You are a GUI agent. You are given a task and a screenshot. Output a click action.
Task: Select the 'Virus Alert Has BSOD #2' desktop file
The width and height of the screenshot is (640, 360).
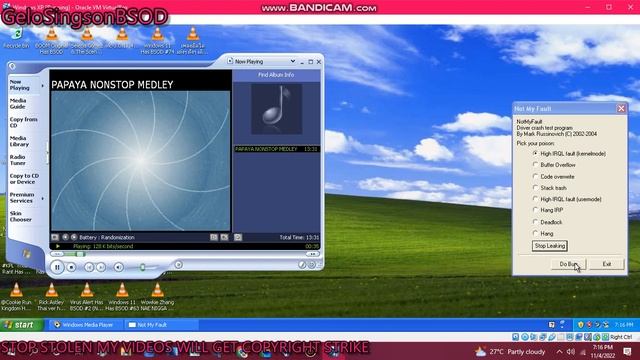click(x=87, y=296)
